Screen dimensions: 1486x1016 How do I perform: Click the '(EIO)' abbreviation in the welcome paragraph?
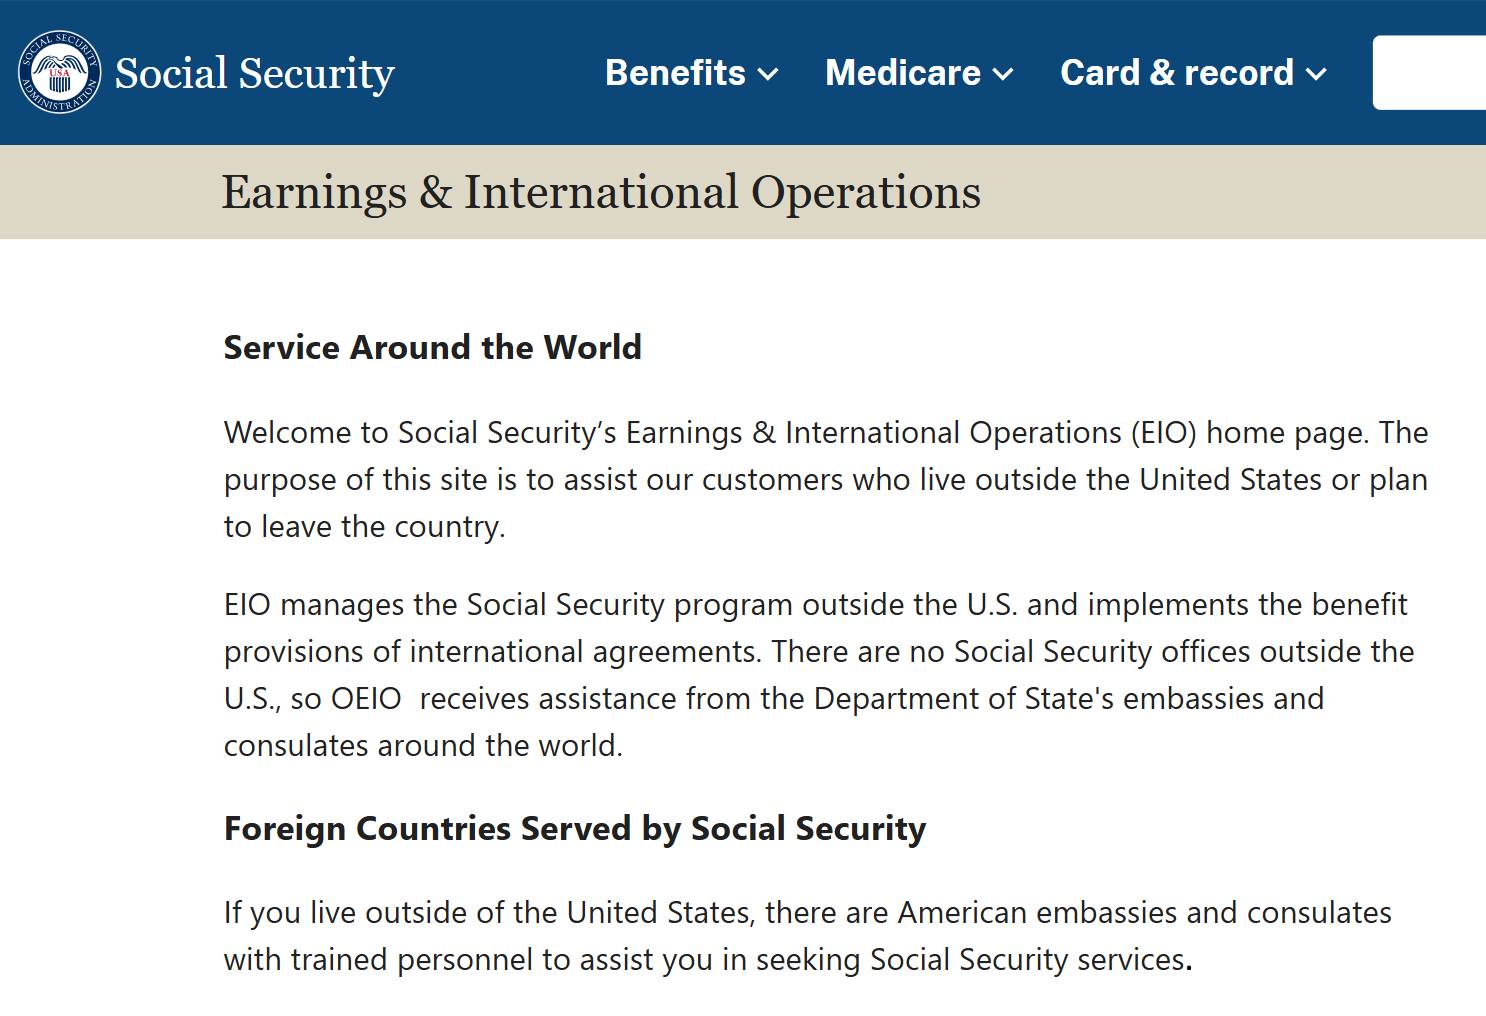point(1164,432)
